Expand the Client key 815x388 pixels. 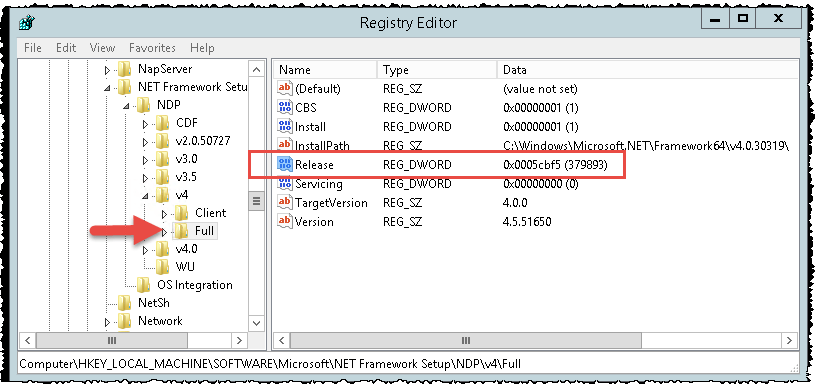164,214
